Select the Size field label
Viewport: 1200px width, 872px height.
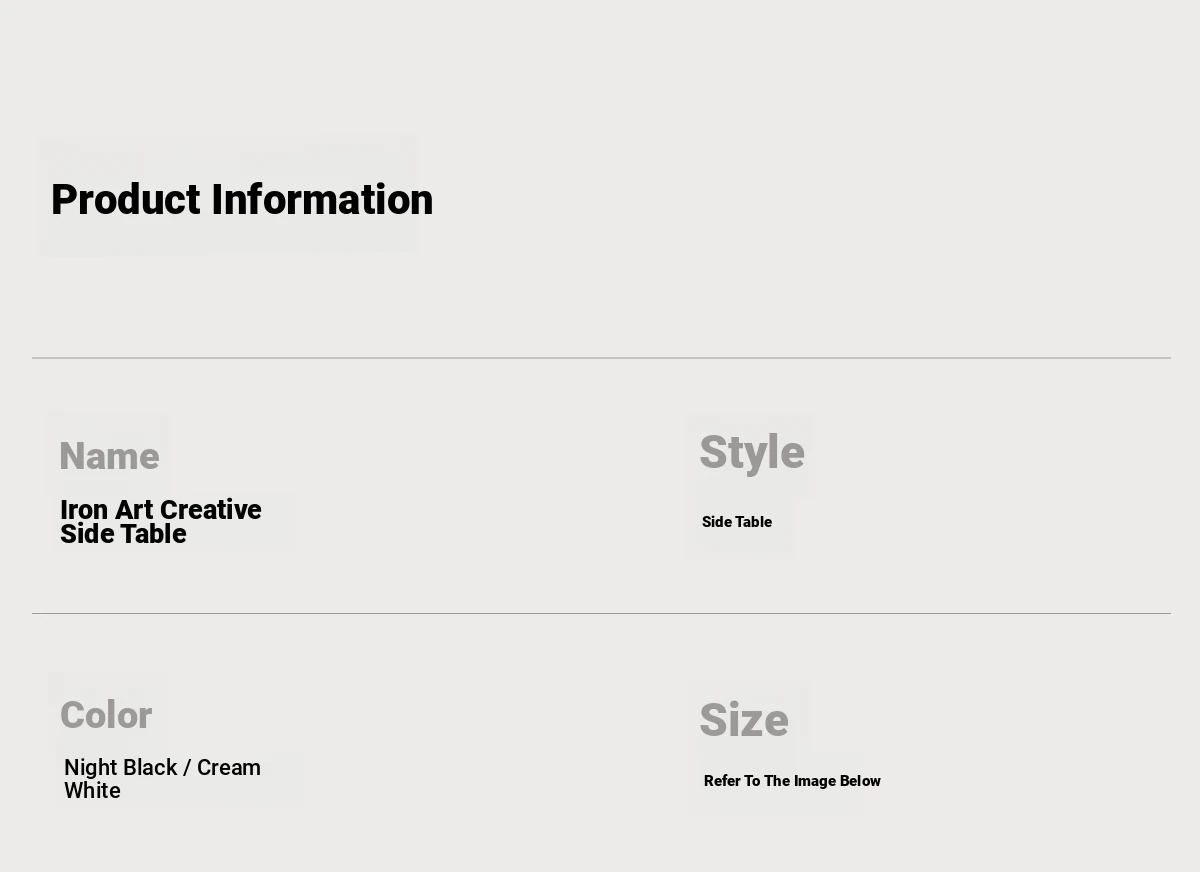[x=744, y=720]
